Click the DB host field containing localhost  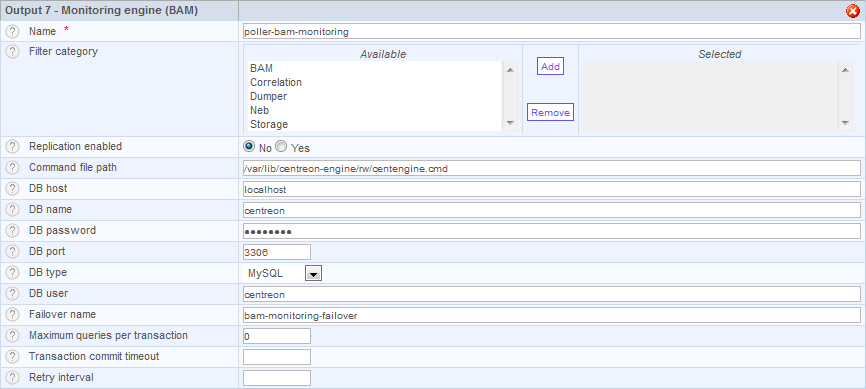click(x=552, y=189)
